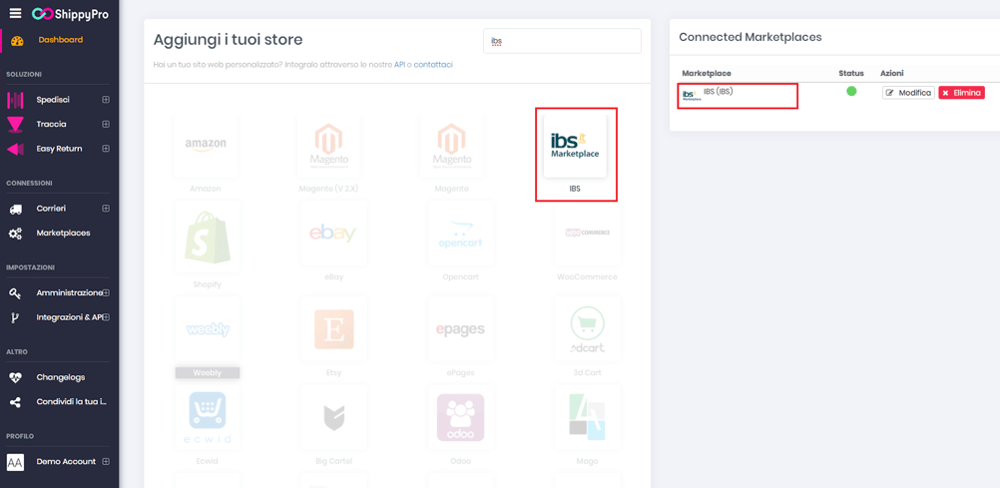Focus the store search field containing ibs

[x=562, y=41]
